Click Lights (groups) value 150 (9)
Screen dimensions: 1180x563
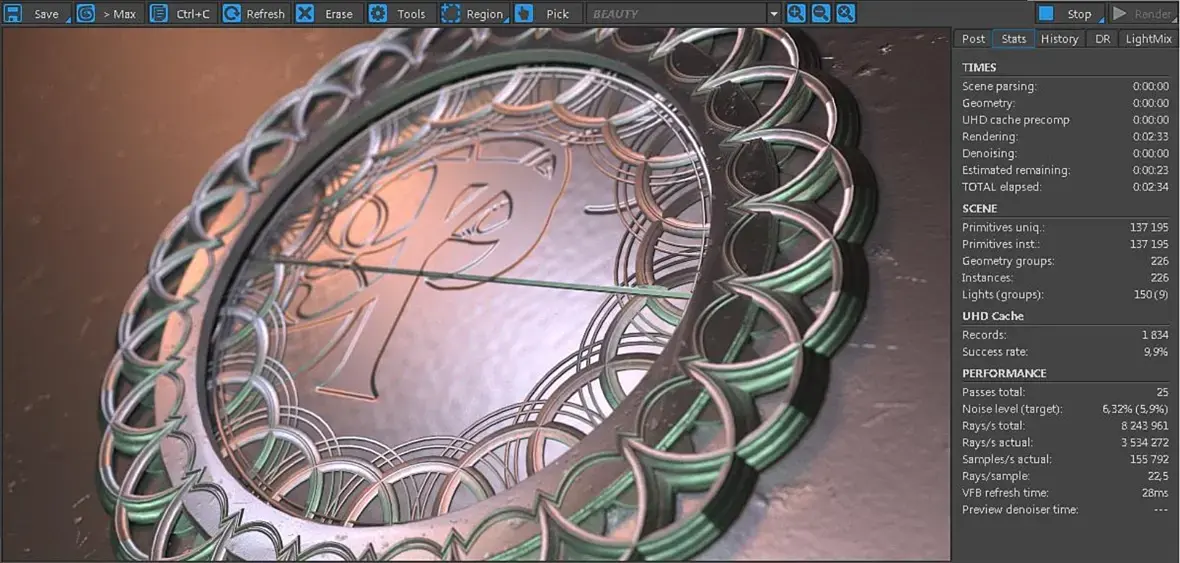pyautogui.click(x=1151, y=294)
